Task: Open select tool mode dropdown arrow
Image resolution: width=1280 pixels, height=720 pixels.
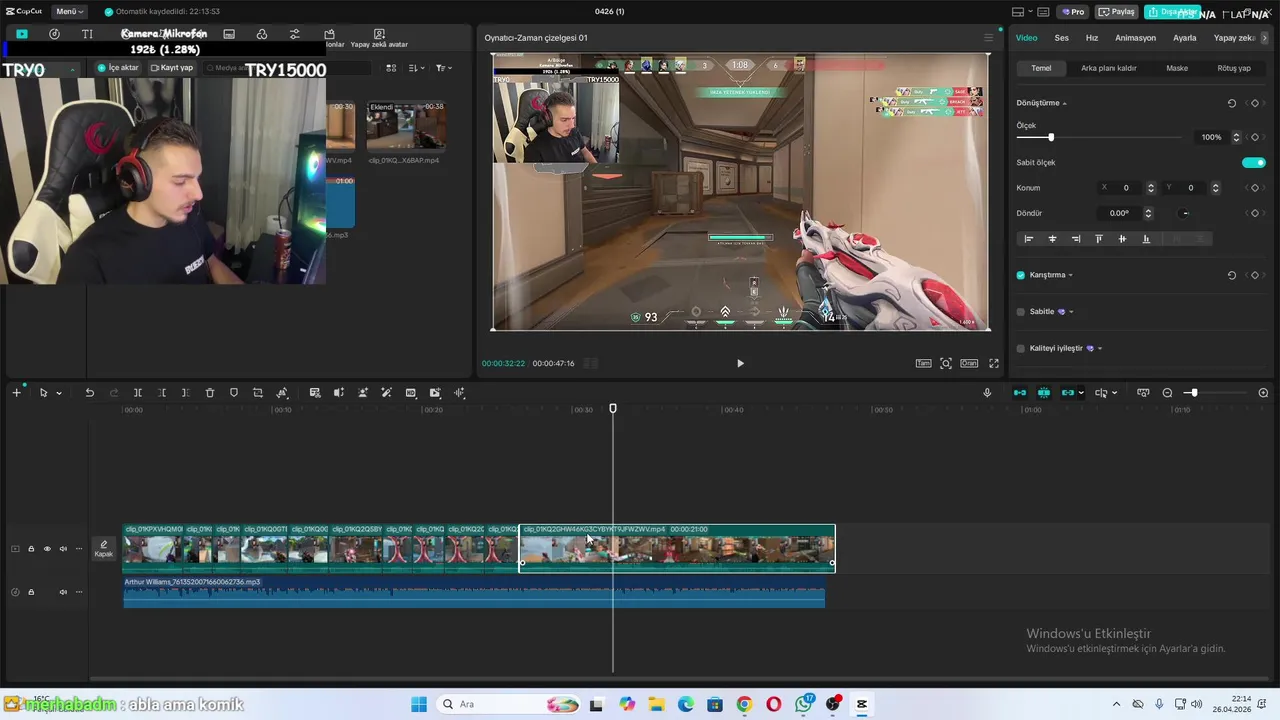Action: [x=59, y=393]
